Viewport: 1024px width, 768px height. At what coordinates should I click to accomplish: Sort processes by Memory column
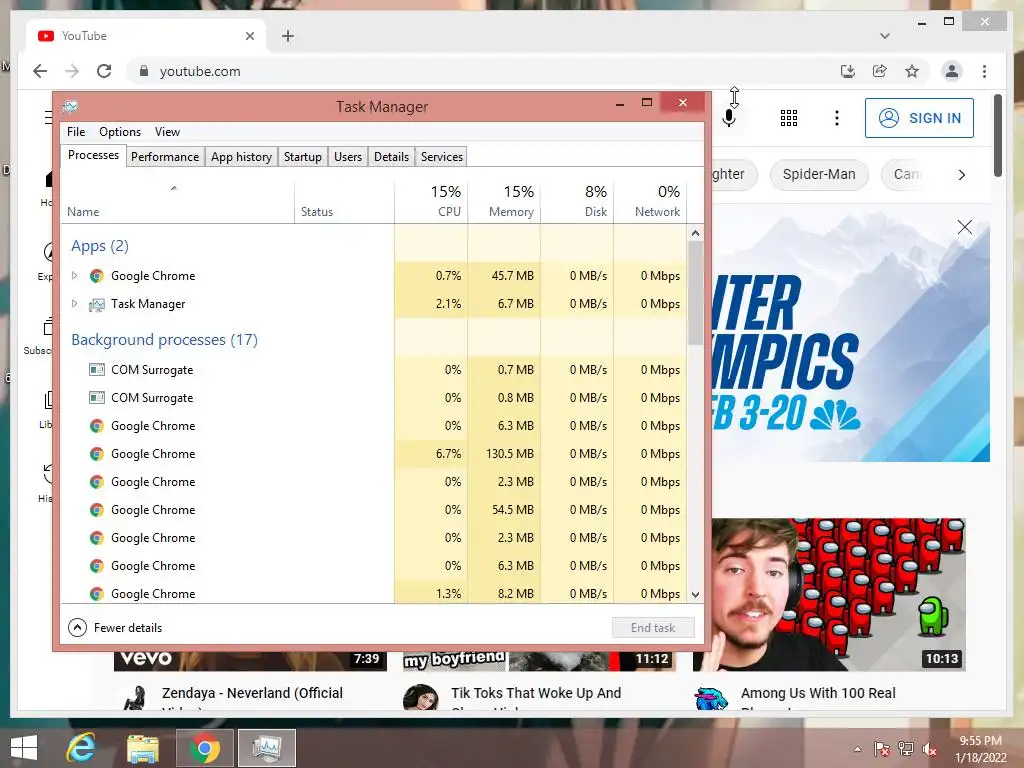click(x=504, y=200)
